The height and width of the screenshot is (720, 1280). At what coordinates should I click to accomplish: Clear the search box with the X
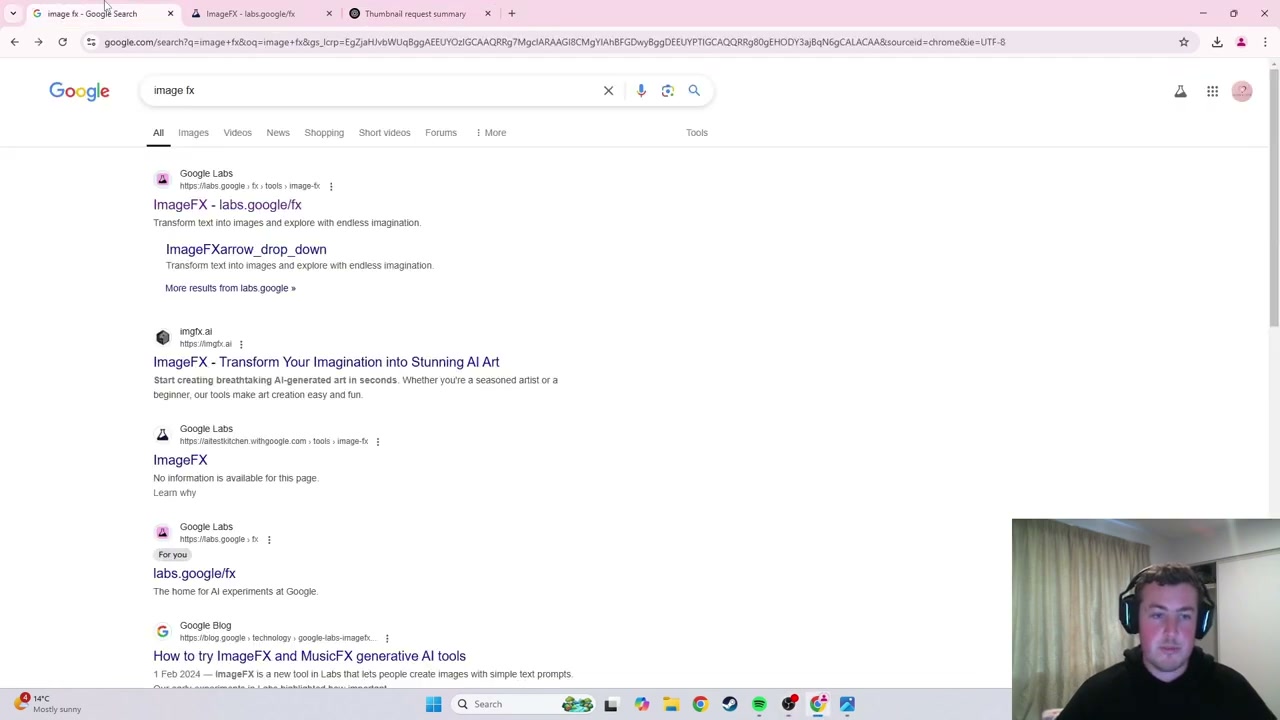pos(608,90)
